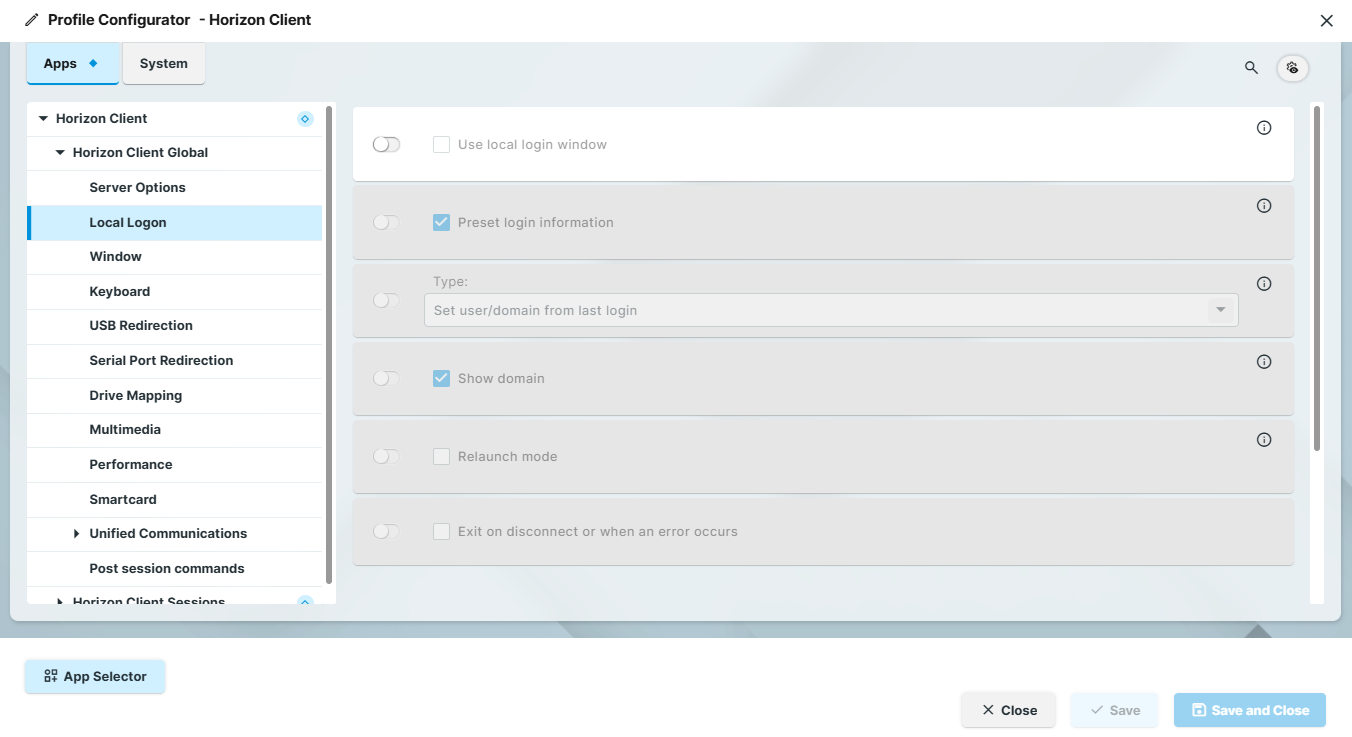Open the search magnifier
The height and width of the screenshot is (737, 1352).
[1251, 68]
